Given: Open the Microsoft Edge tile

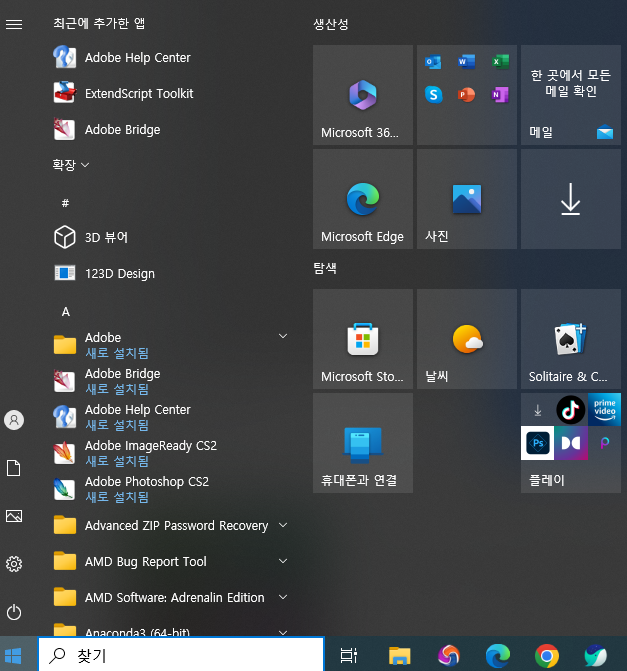Looking at the screenshot, I should pyautogui.click(x=363, y=199).
